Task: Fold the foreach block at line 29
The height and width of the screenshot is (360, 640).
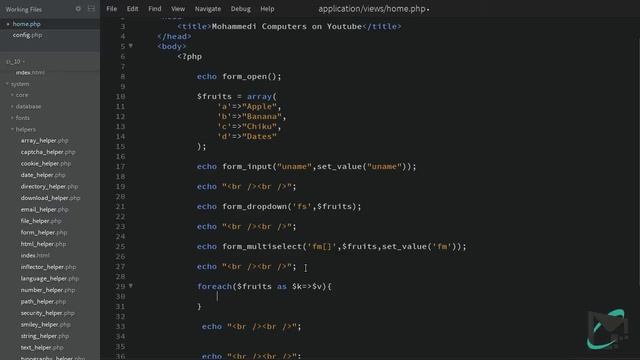Action: pos(131,286)
